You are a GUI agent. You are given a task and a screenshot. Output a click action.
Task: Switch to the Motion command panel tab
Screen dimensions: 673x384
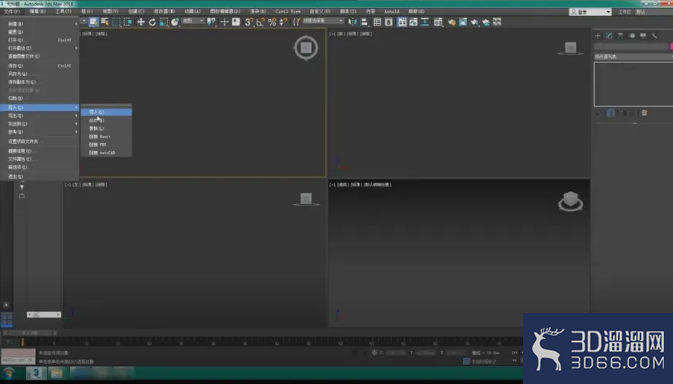tap(632, 36)
